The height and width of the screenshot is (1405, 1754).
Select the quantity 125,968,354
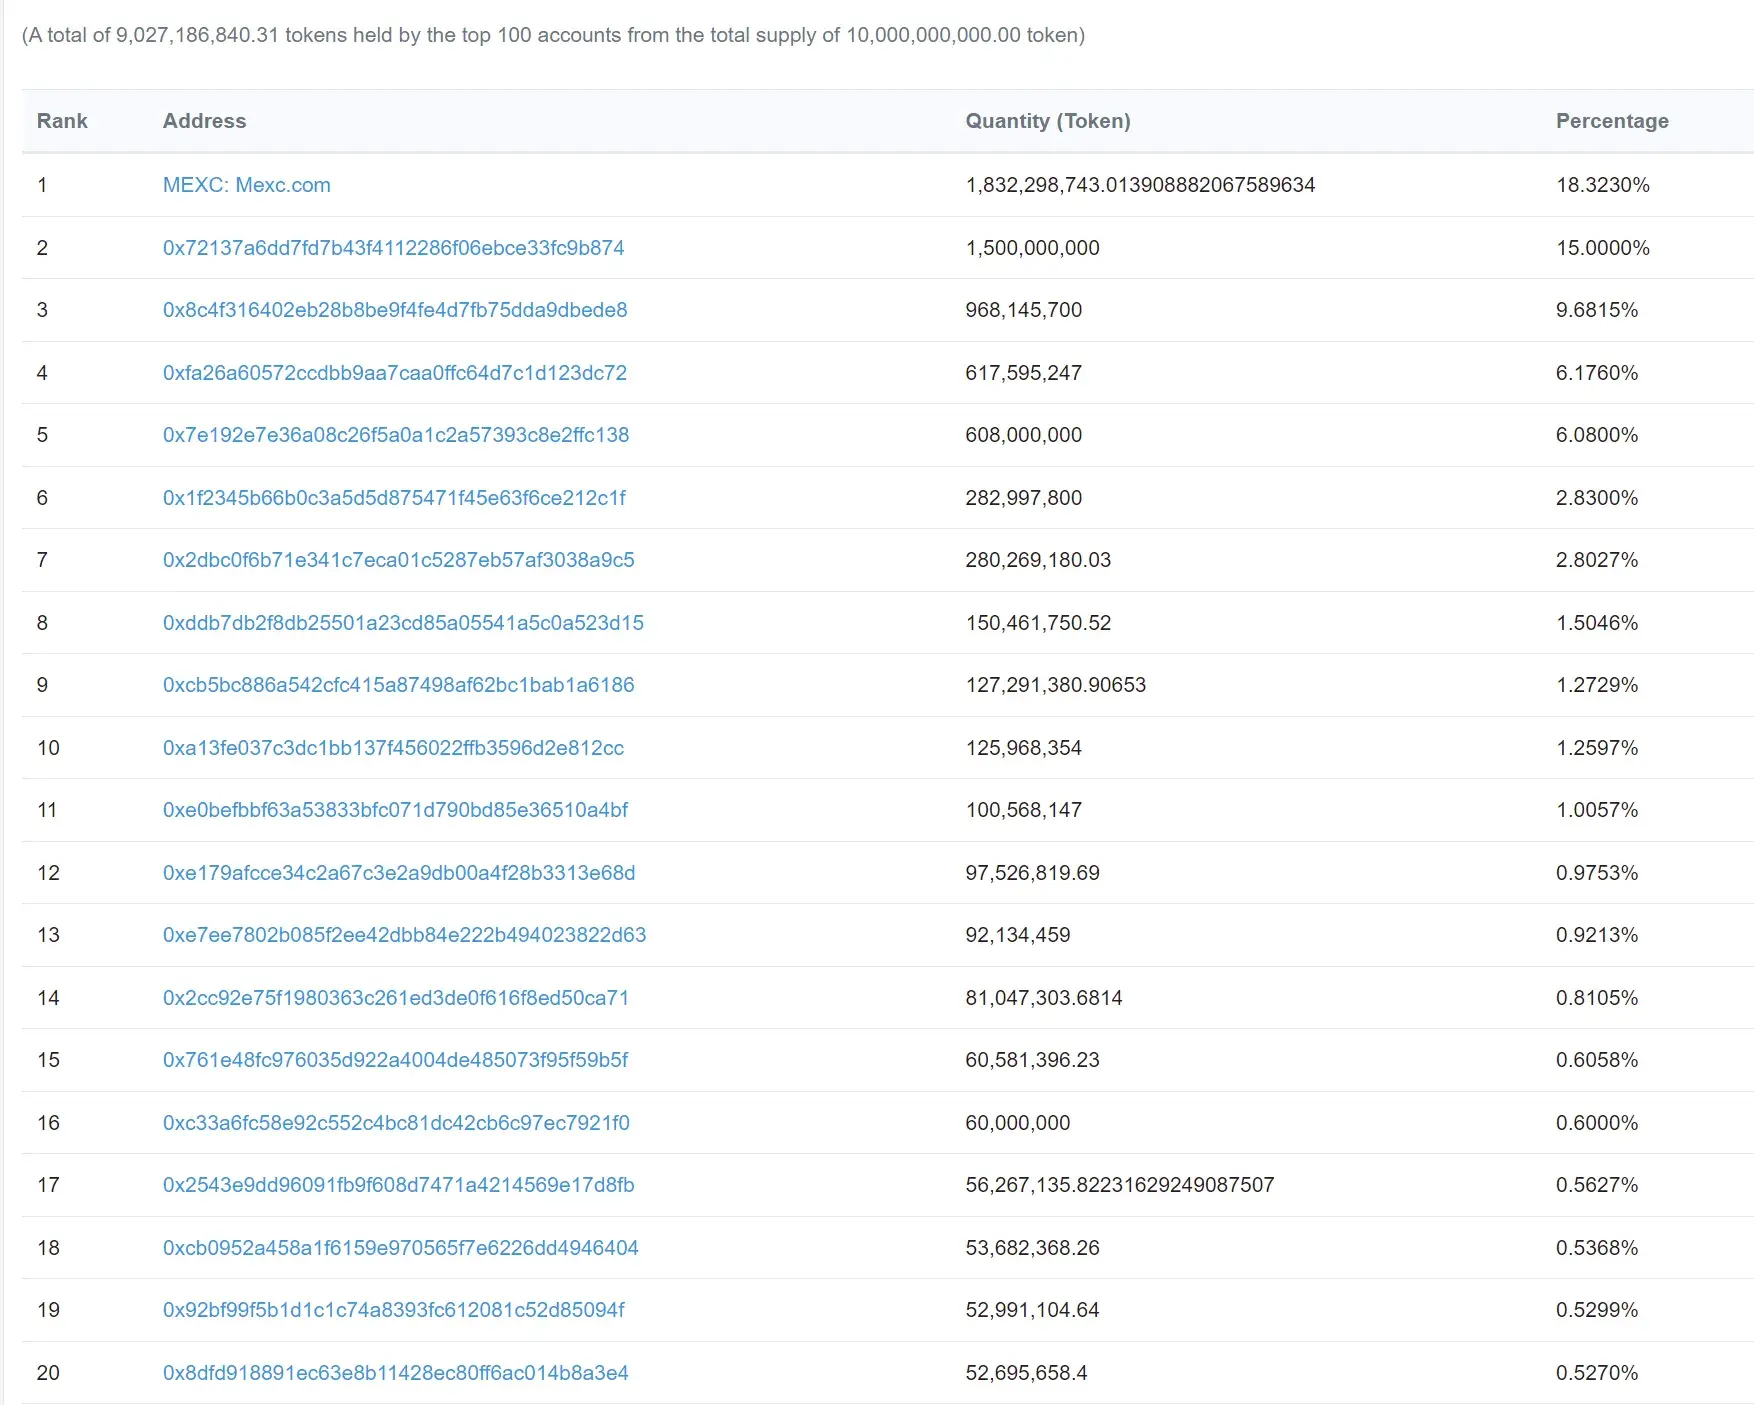(1023, 748)
